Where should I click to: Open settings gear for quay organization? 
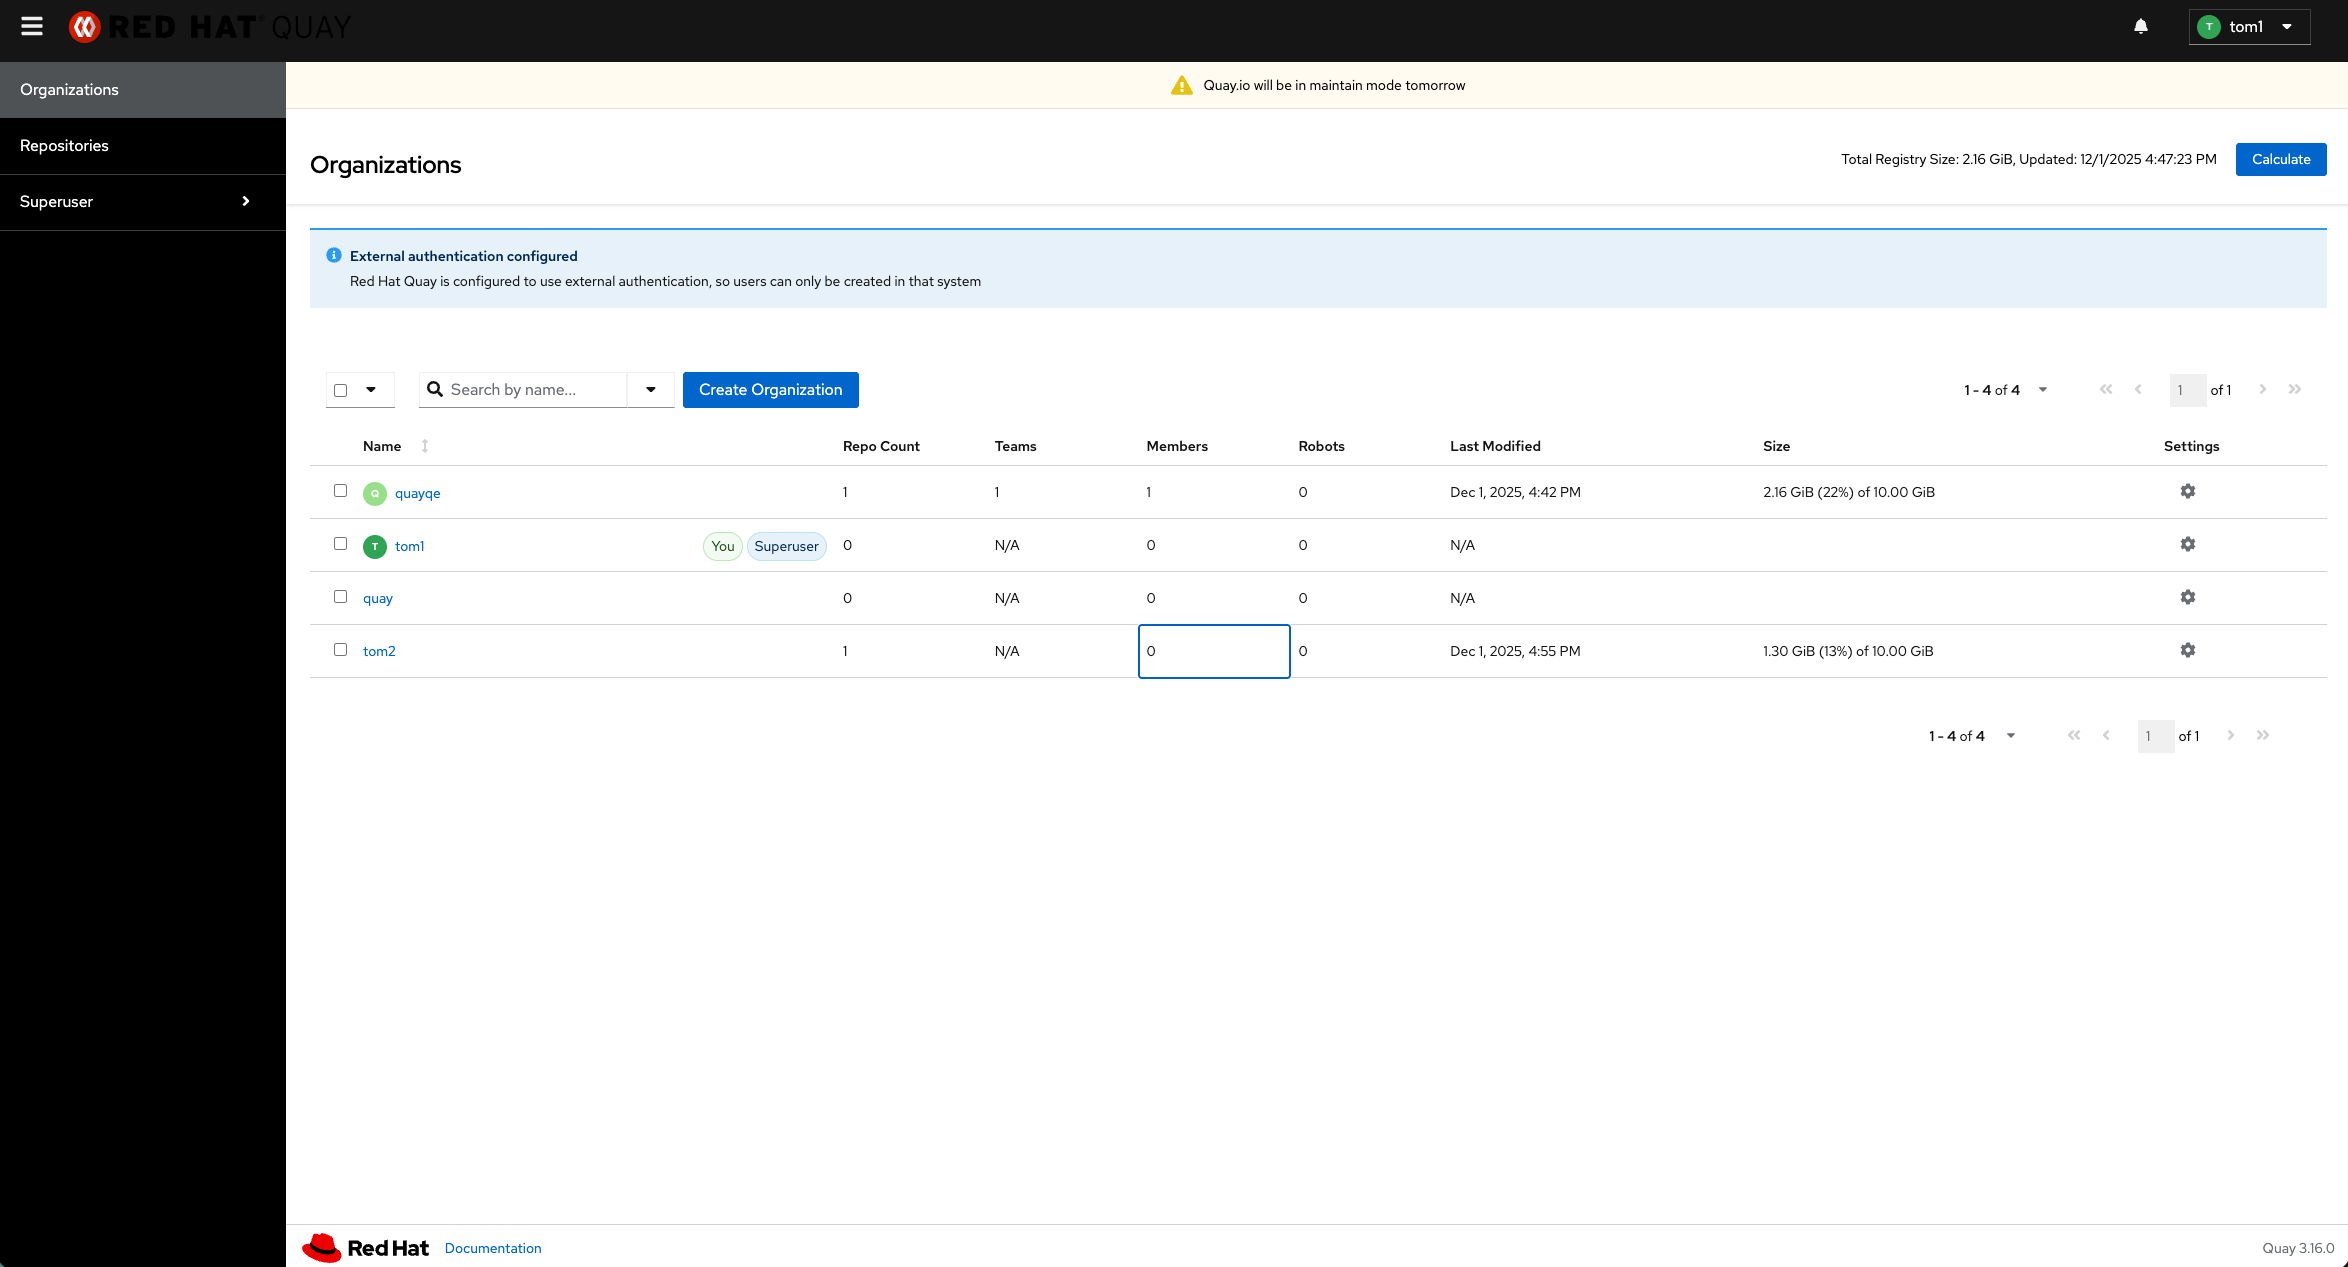[2187, 597]
